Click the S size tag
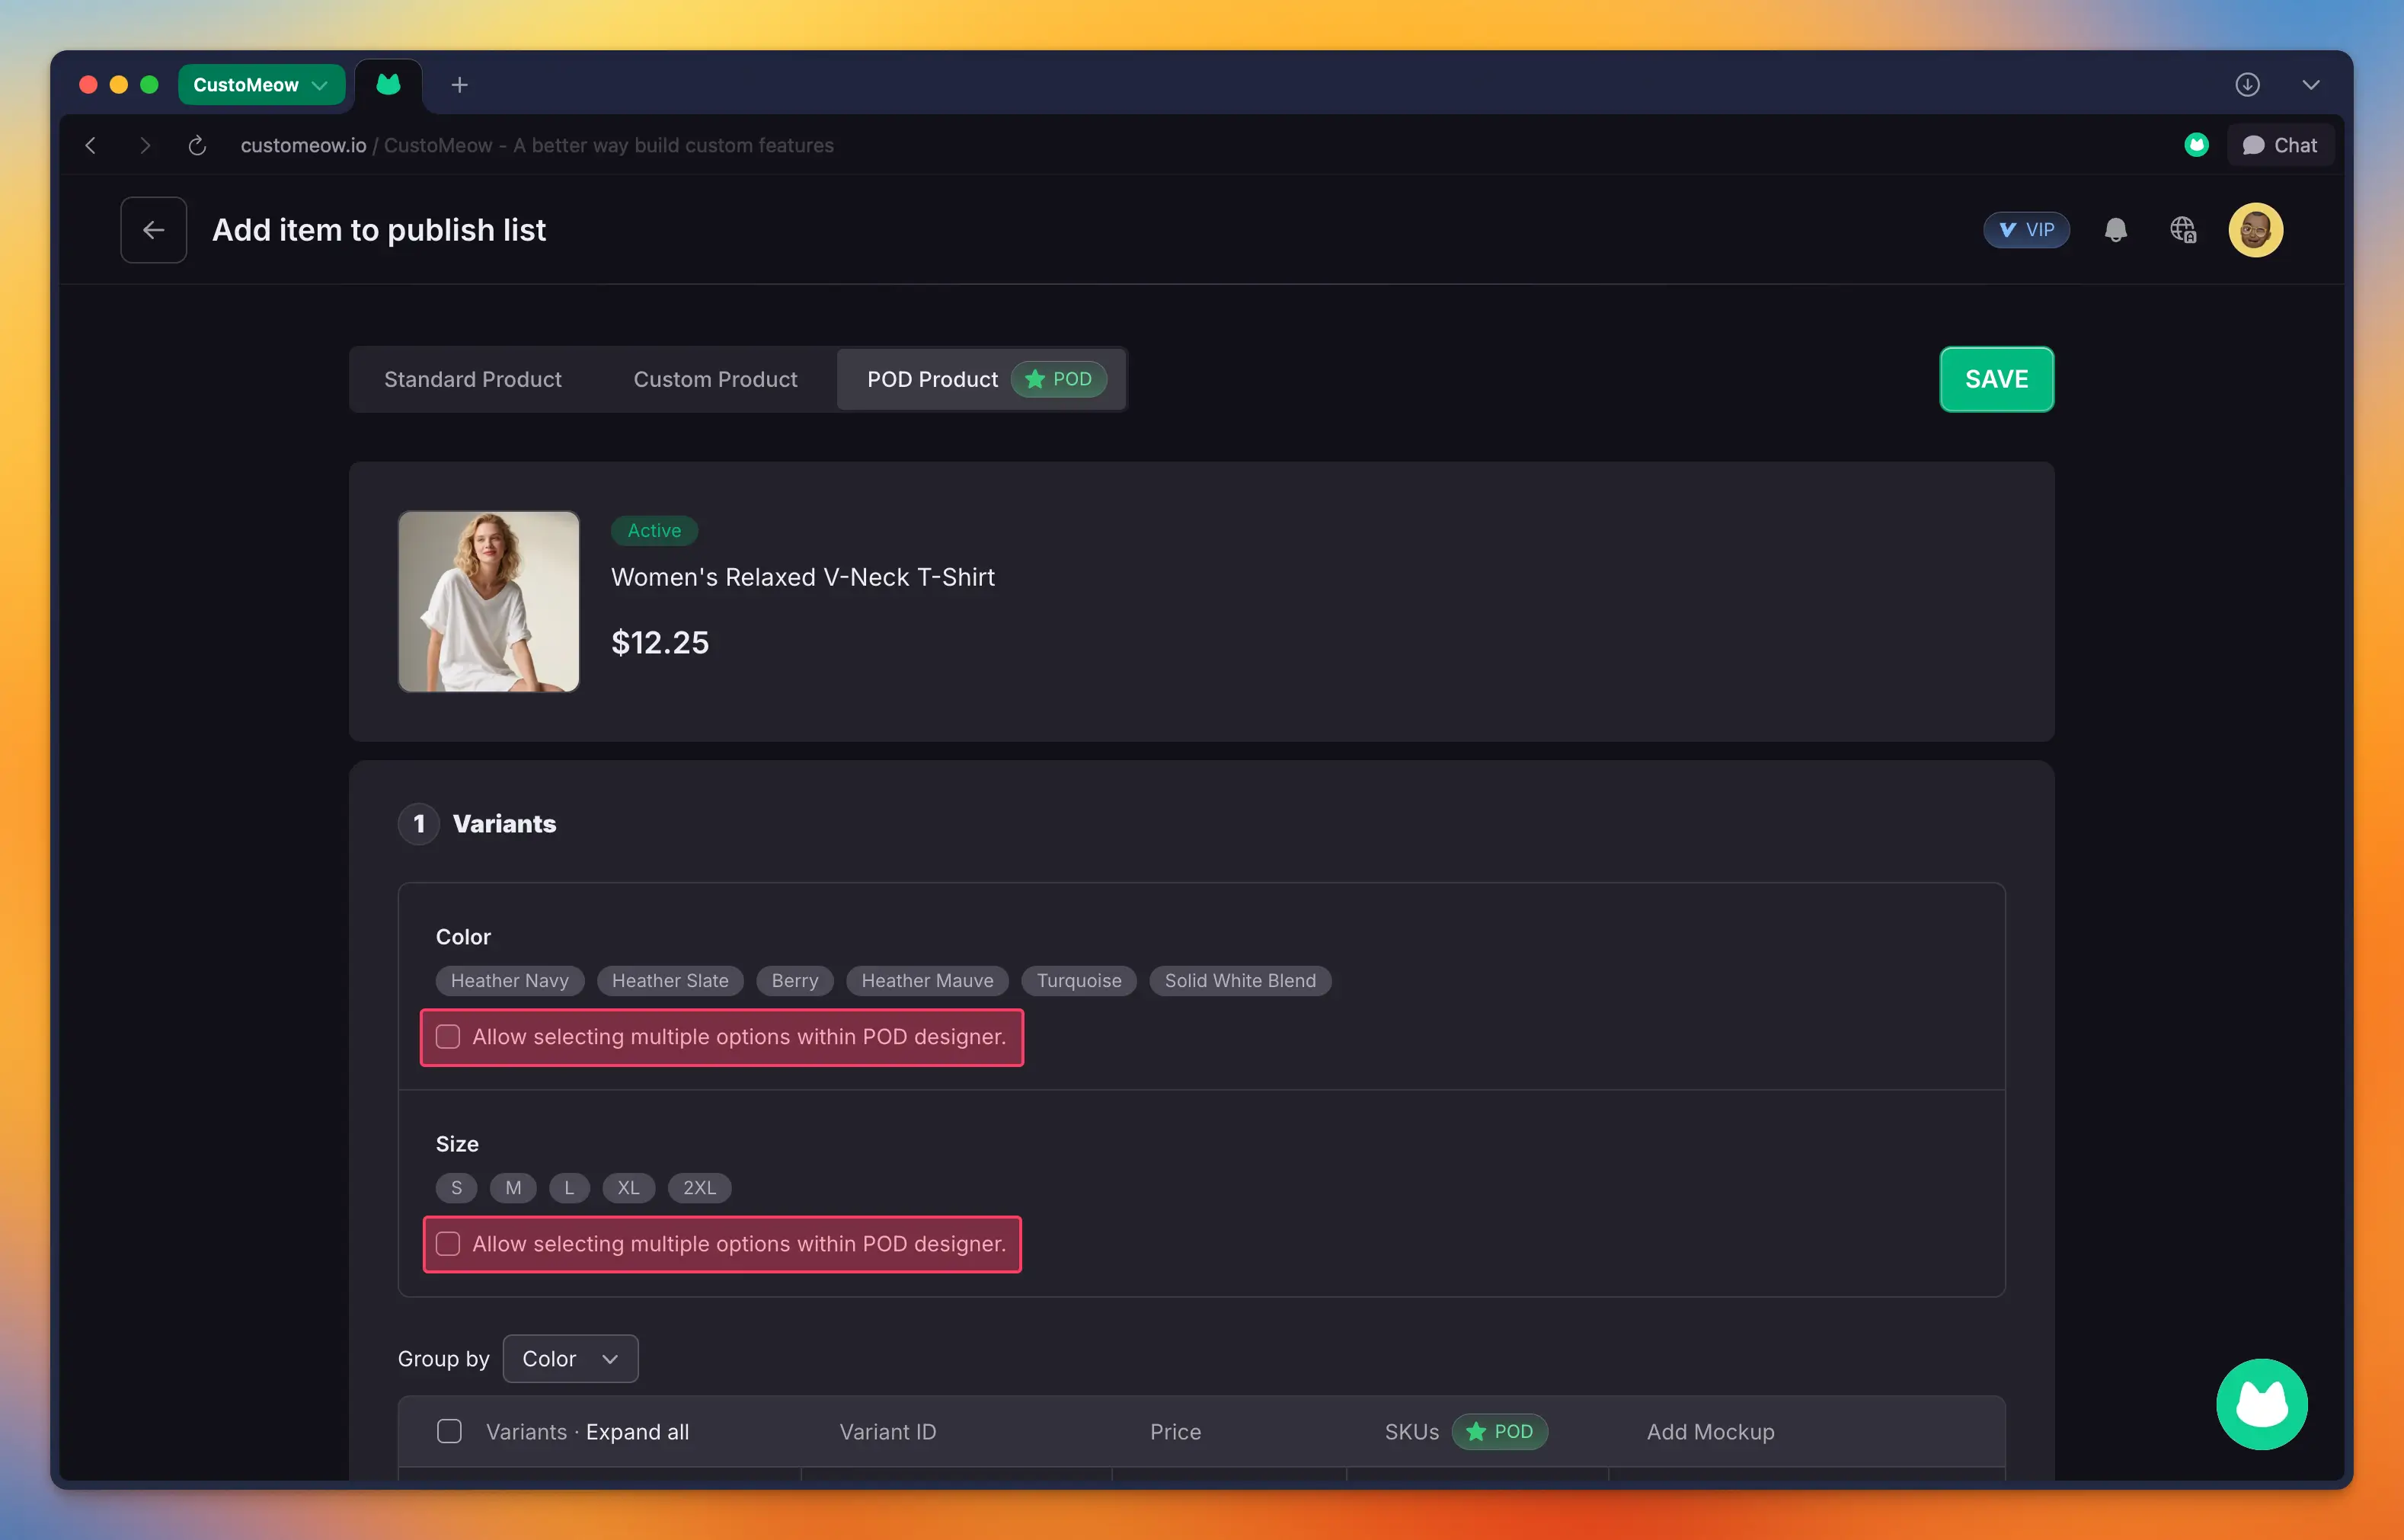Viewport: 2404px width, 1540px height. pyautogui.click(x=456, y=1187)
